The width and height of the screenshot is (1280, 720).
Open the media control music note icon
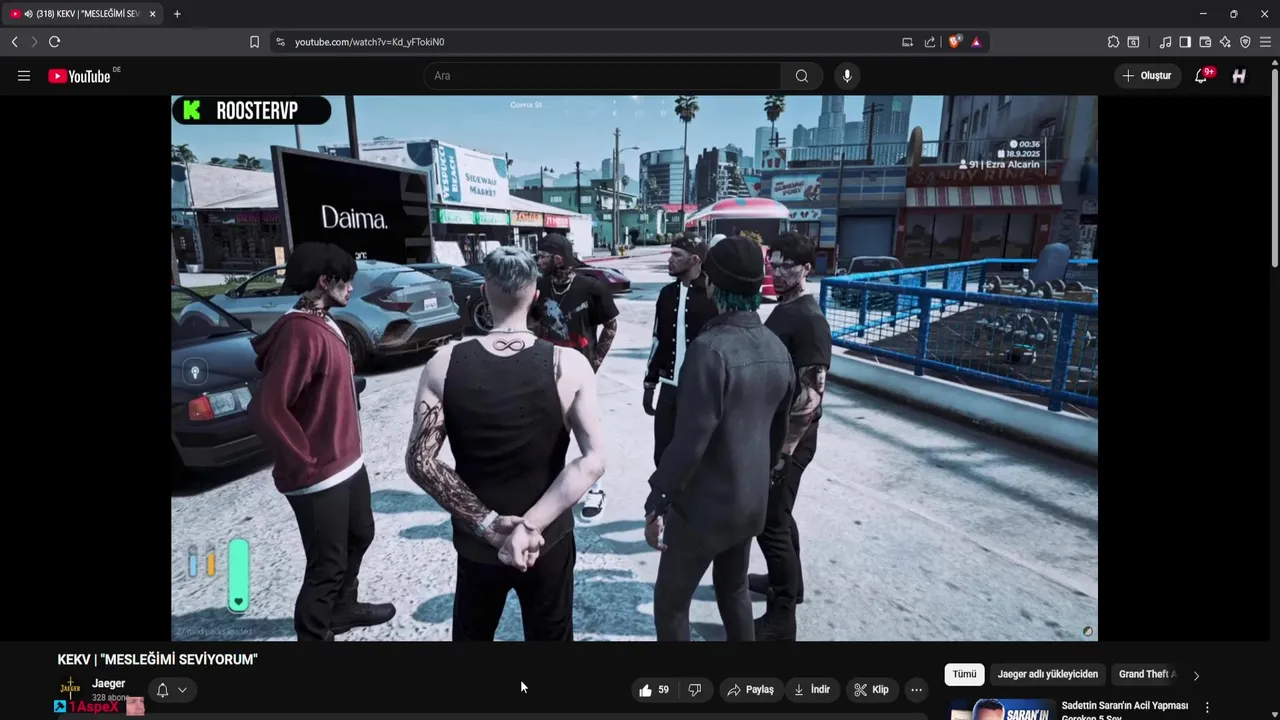pos(1165,42)
